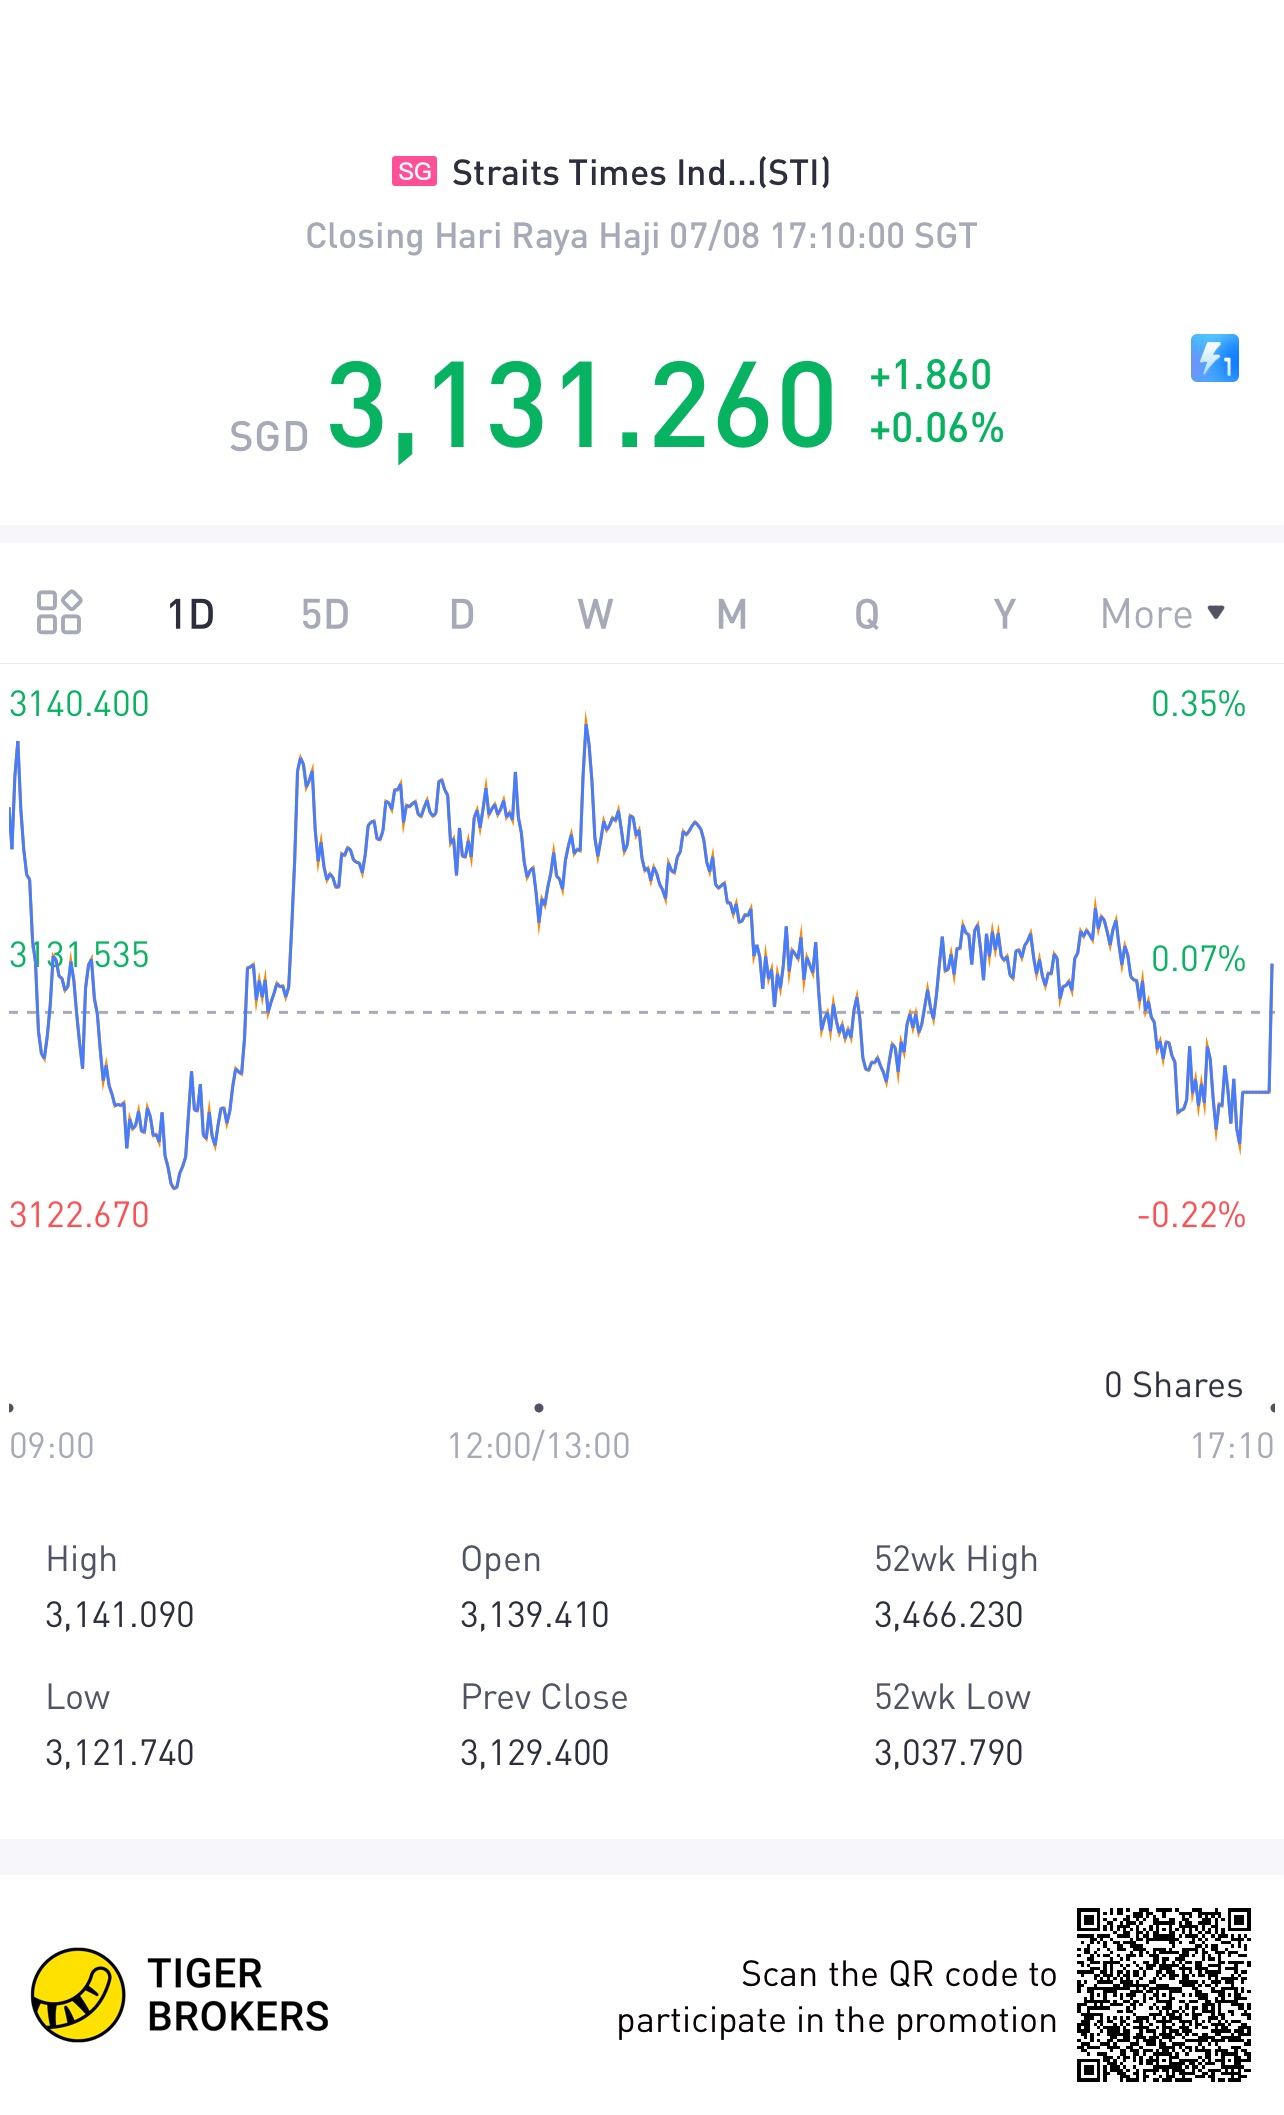The image size is (1284, 2115).
Task: Tap the 17:10 closing time label
Action: pos(1231,1445)
